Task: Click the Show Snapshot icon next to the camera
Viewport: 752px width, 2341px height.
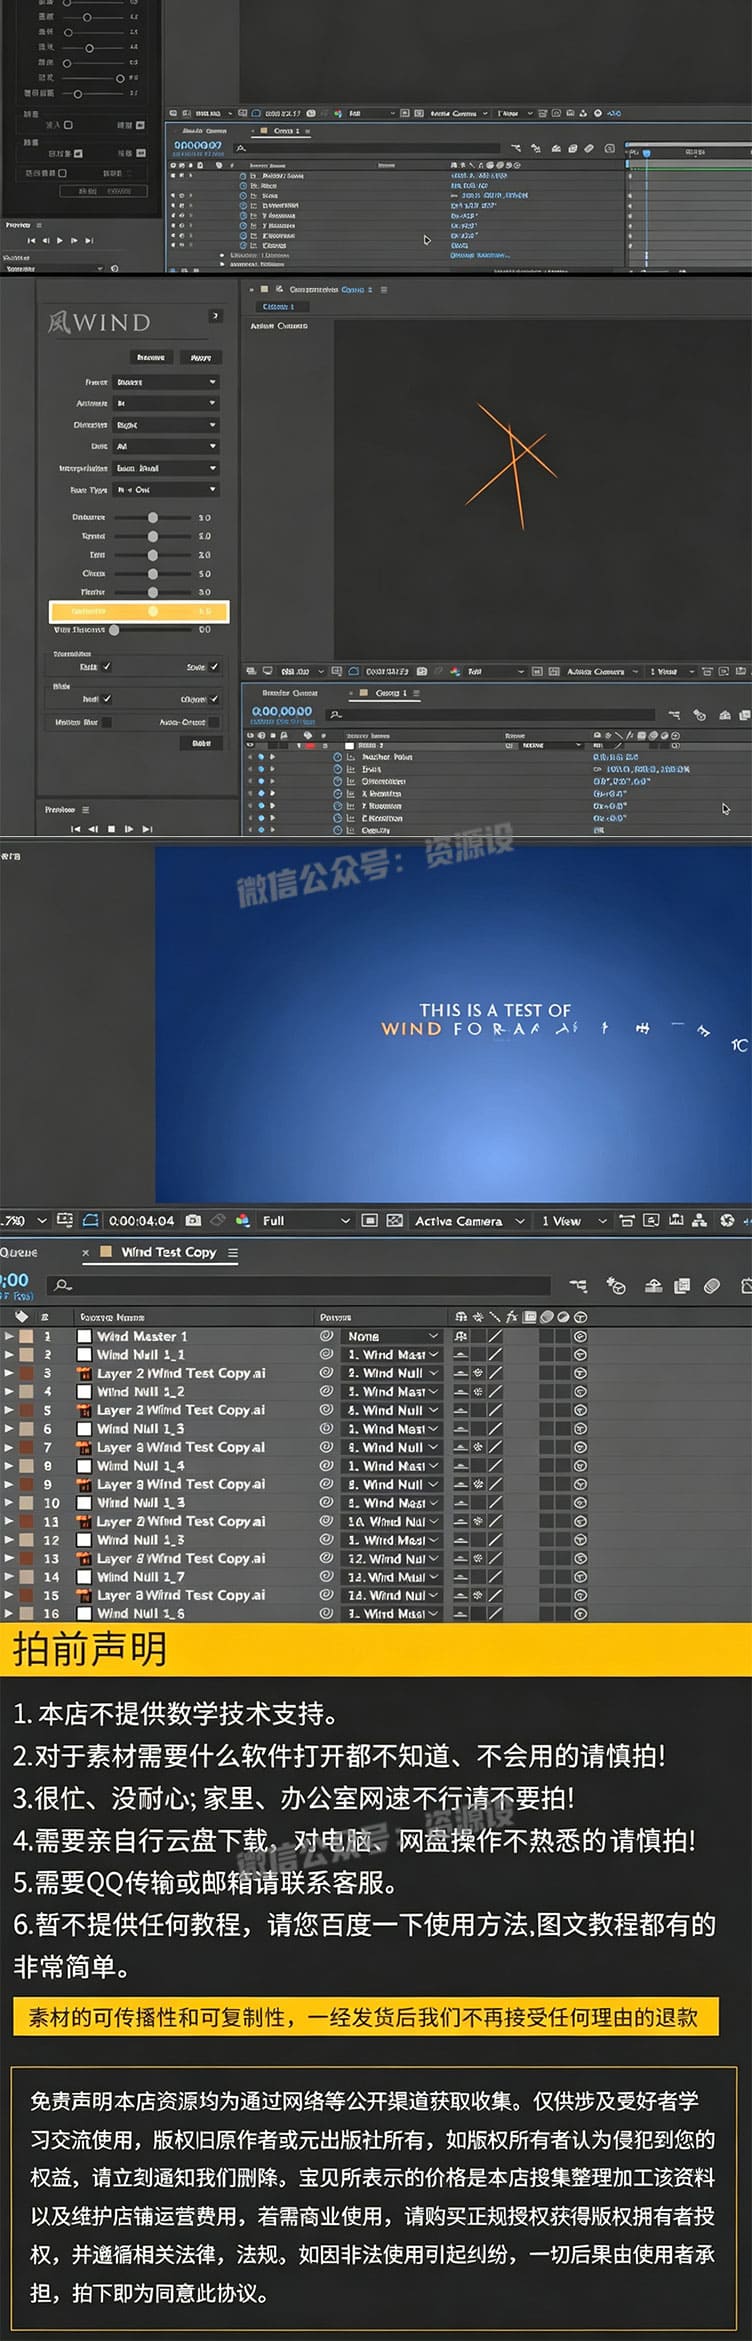Action: pyautogui.click(x=217, y=1220)
